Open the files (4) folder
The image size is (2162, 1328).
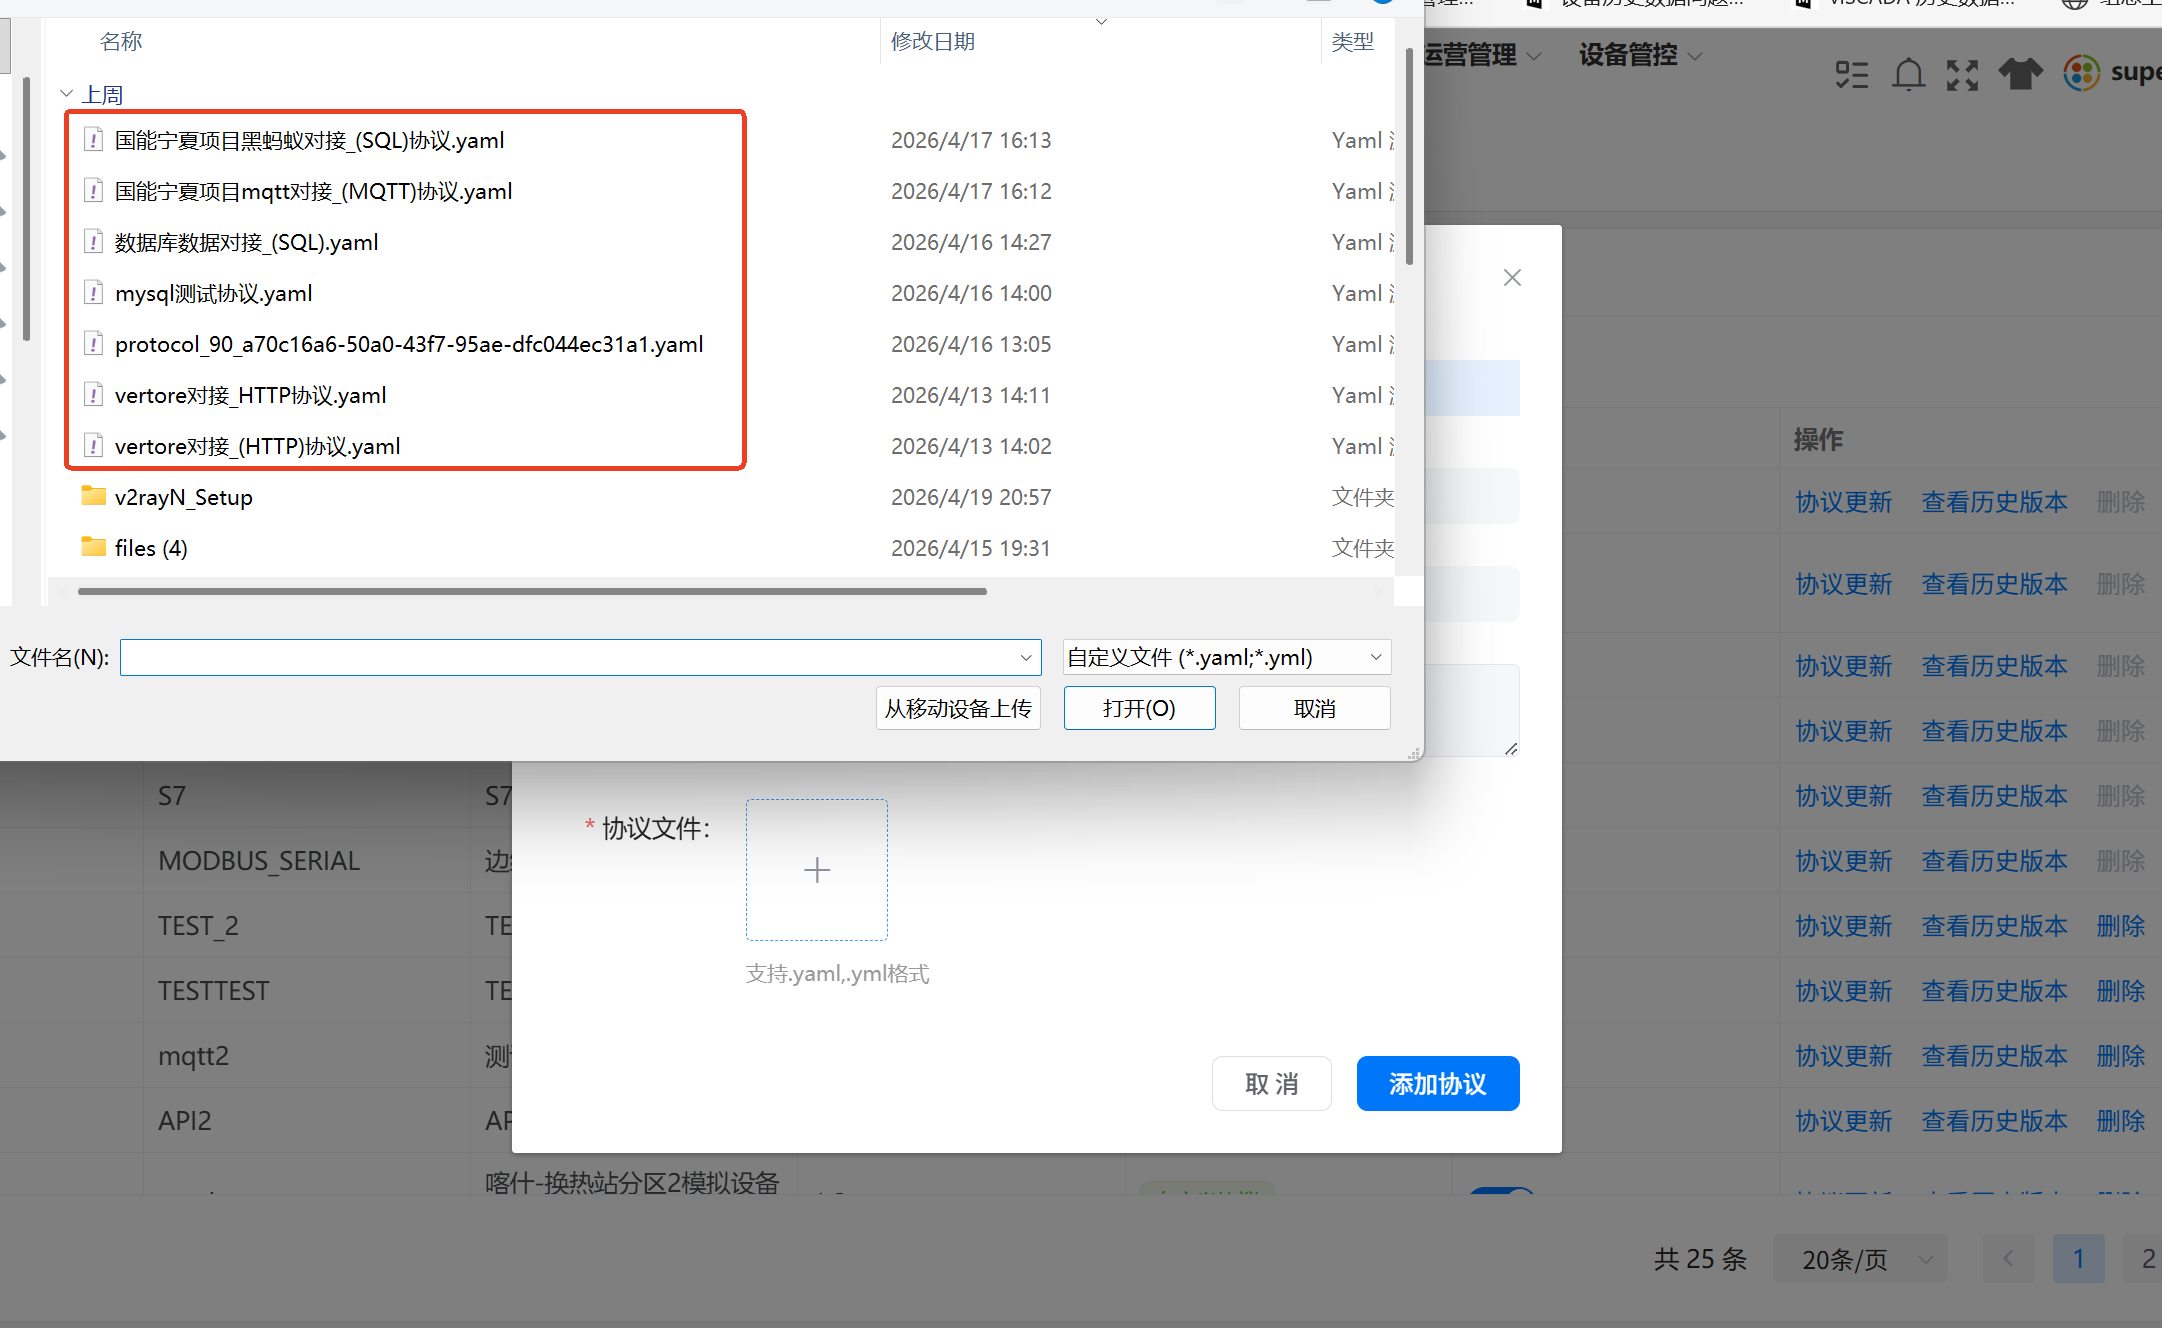click(x=151, y=548)
